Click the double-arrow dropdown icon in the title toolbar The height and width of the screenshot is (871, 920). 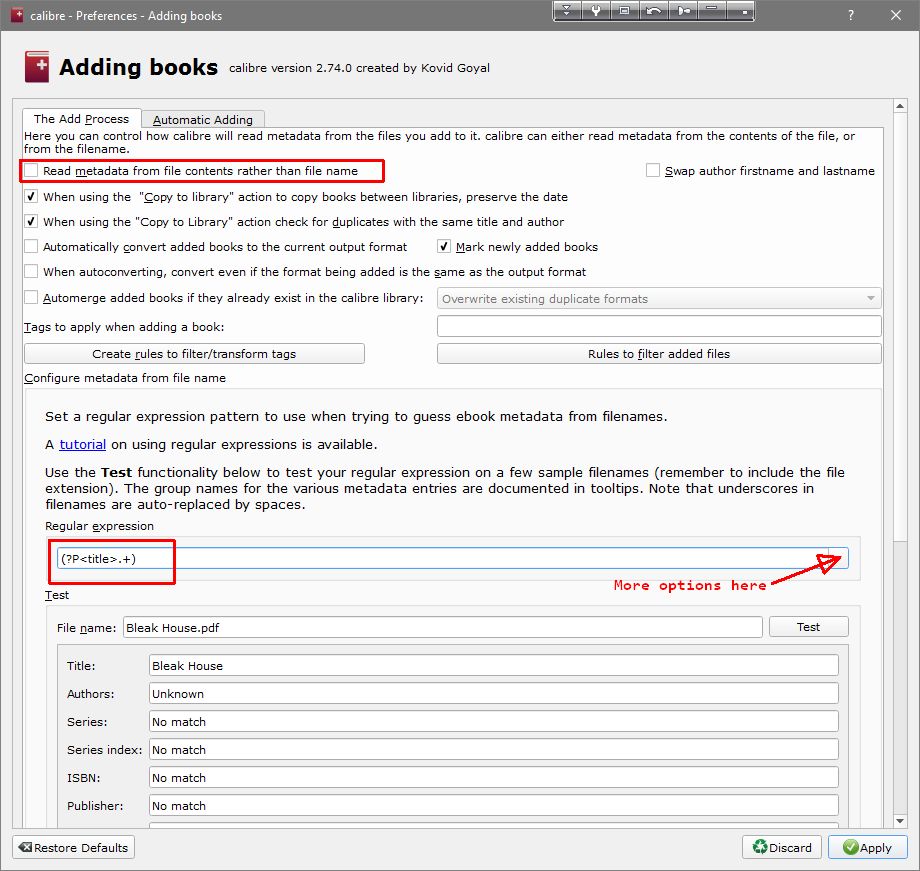(x=567, y=11)
